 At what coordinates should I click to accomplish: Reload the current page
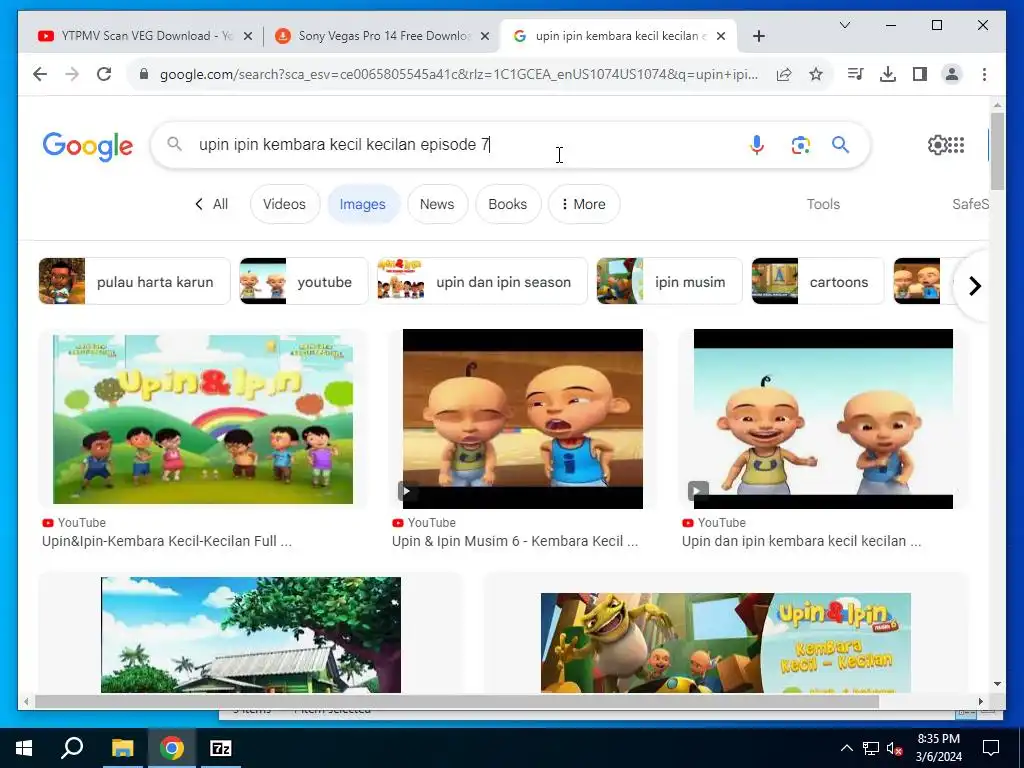pos(104,74)
